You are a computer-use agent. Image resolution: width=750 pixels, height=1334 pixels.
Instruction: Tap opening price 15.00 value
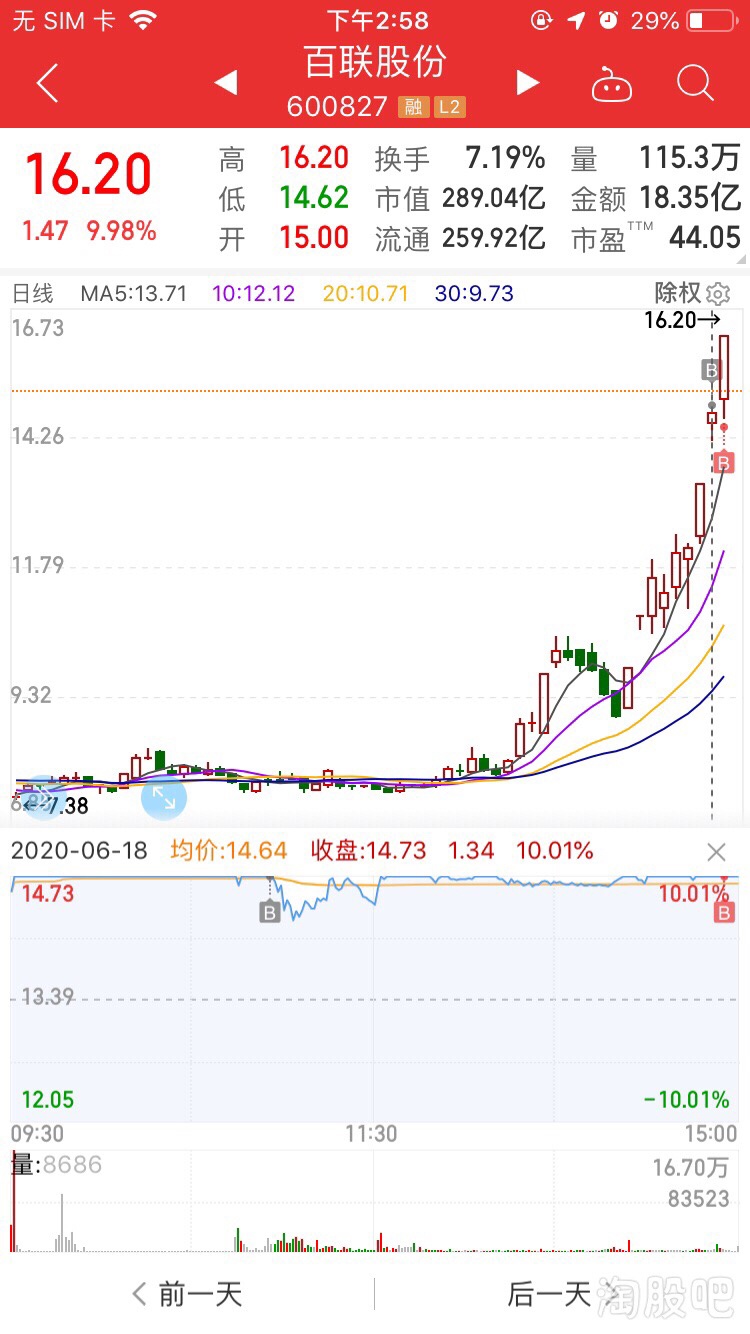pos(314,238)
